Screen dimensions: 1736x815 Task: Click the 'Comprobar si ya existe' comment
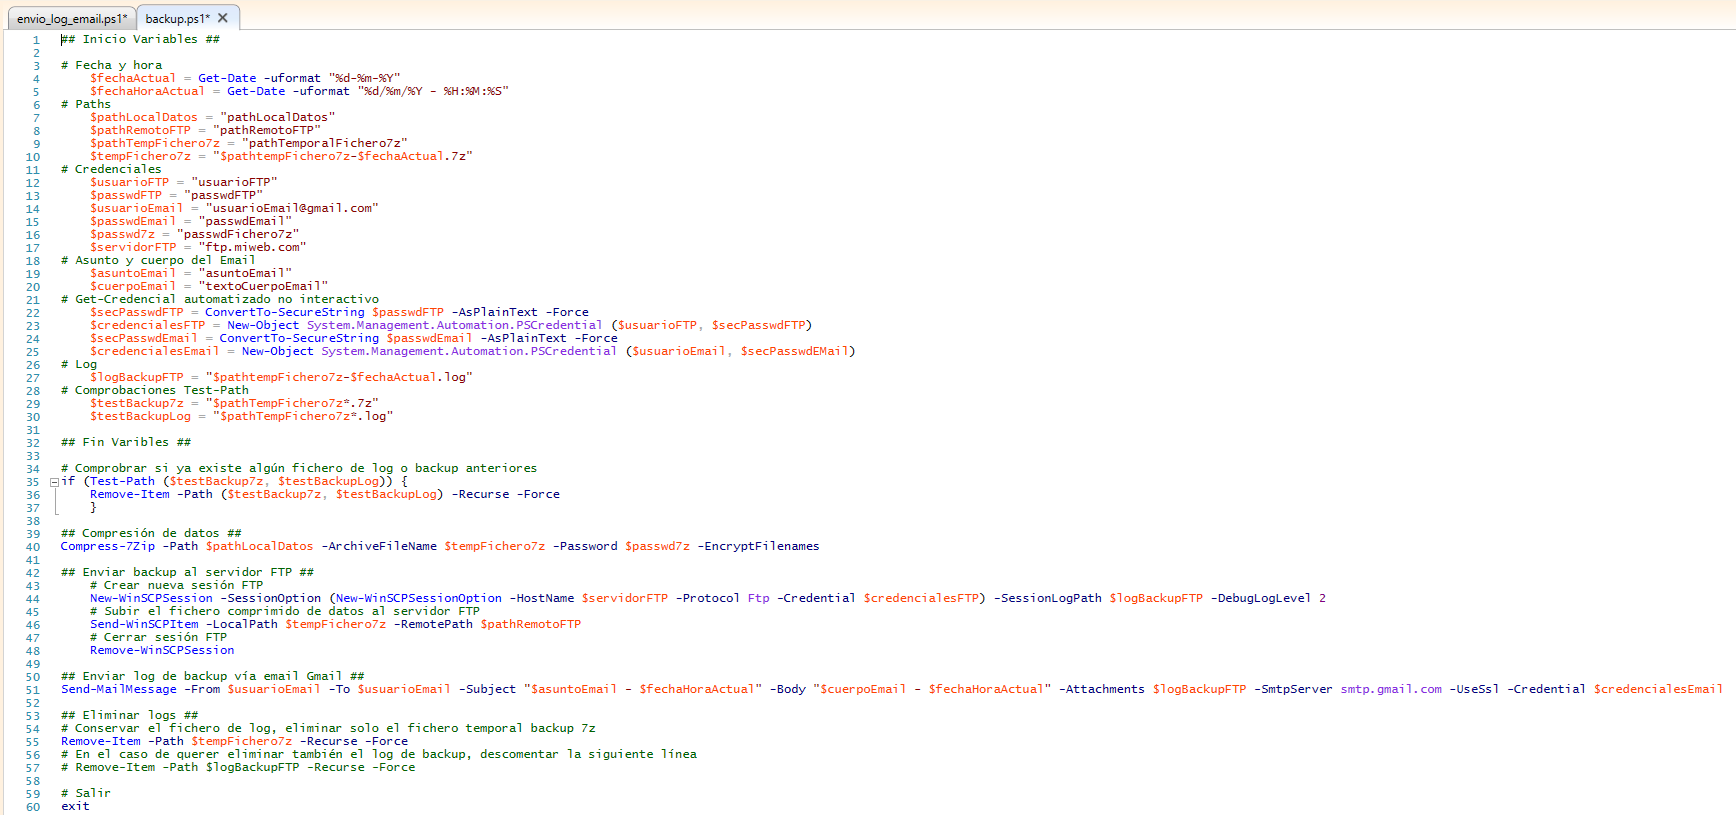299,469
